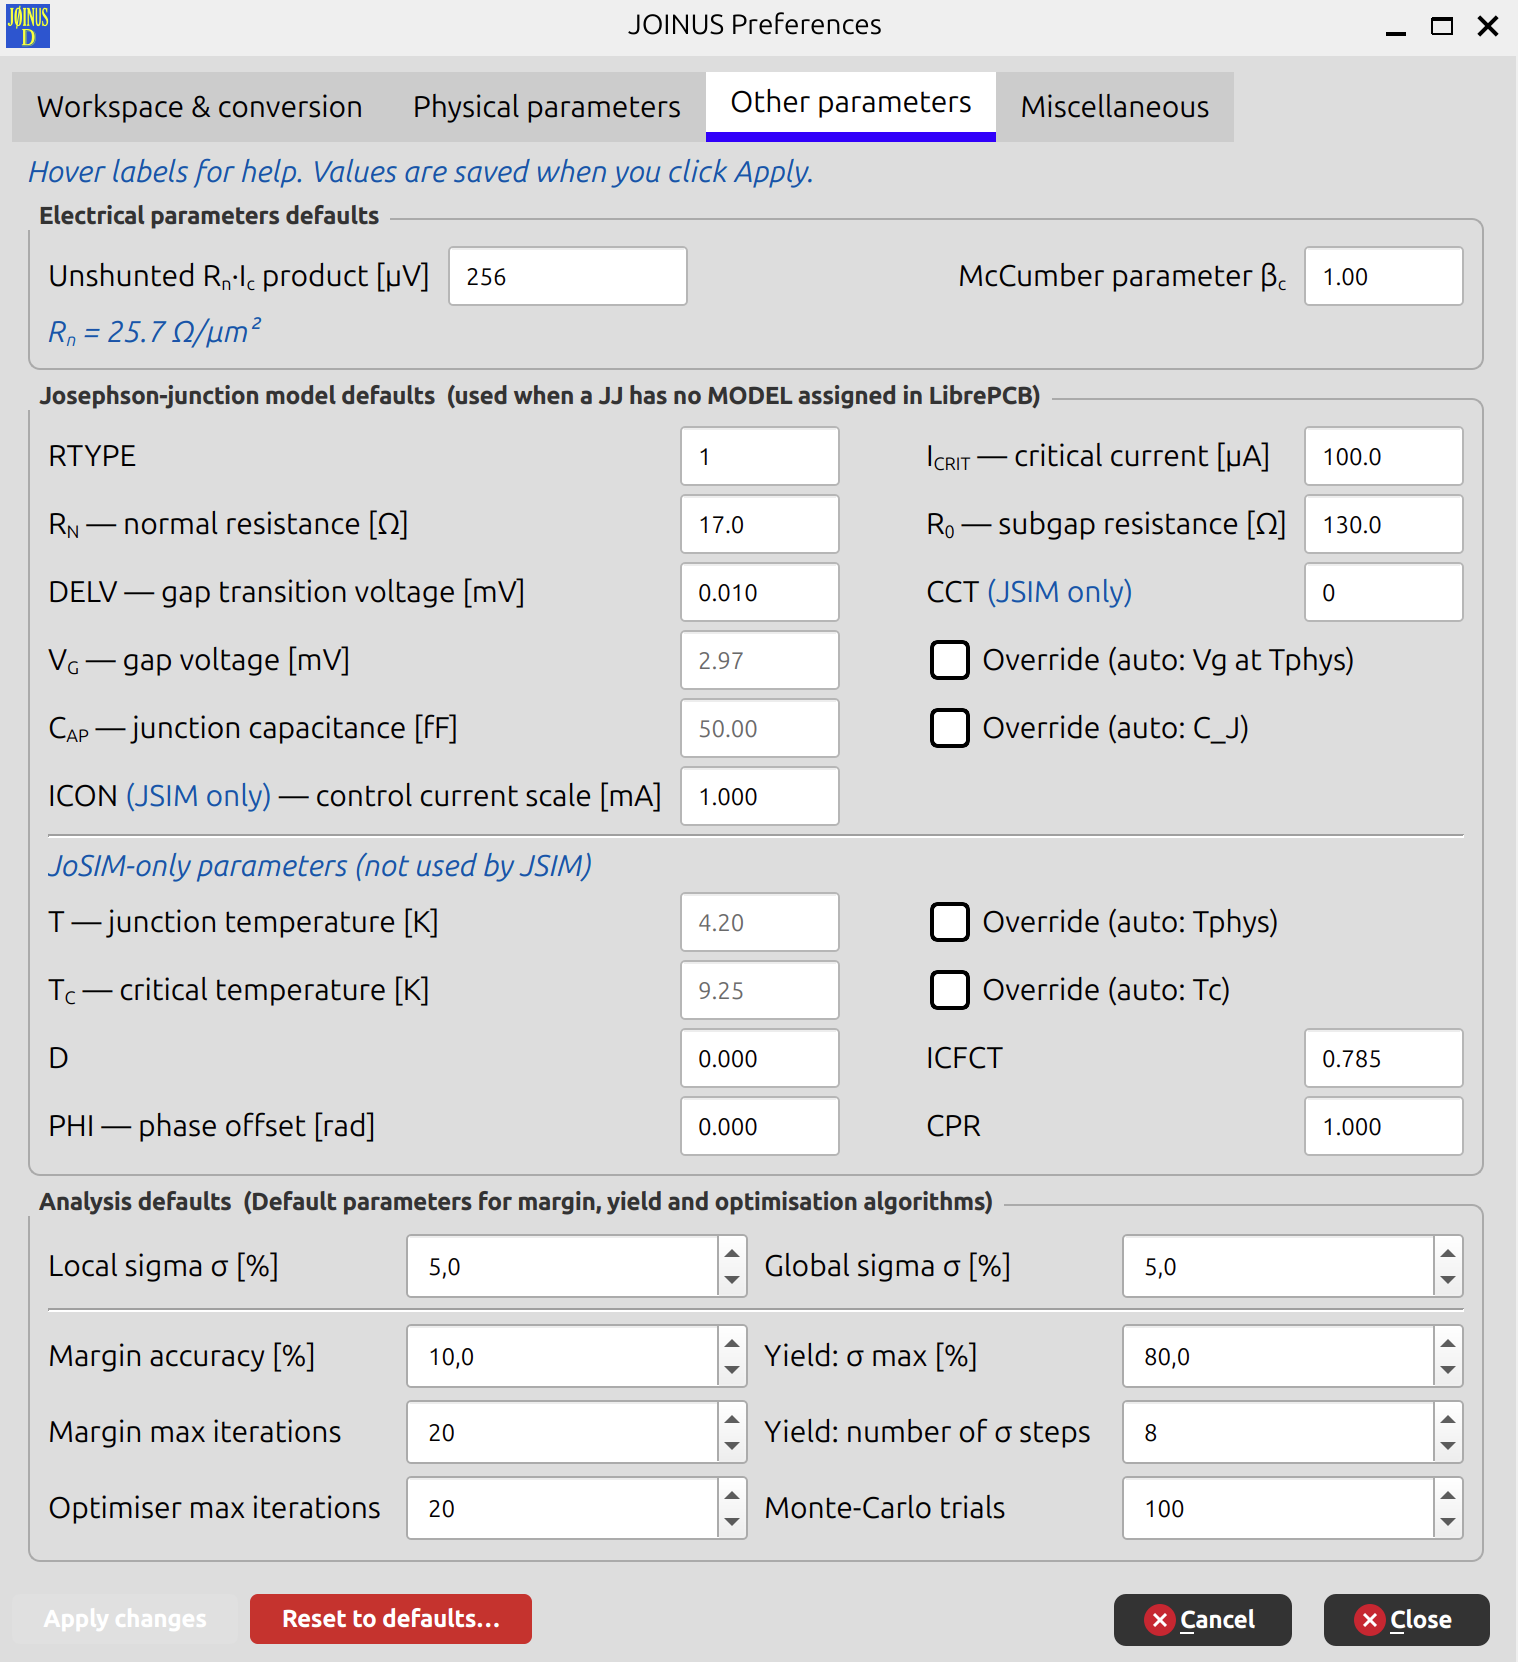Click CAP junction capacitance label

pos(253,728)
